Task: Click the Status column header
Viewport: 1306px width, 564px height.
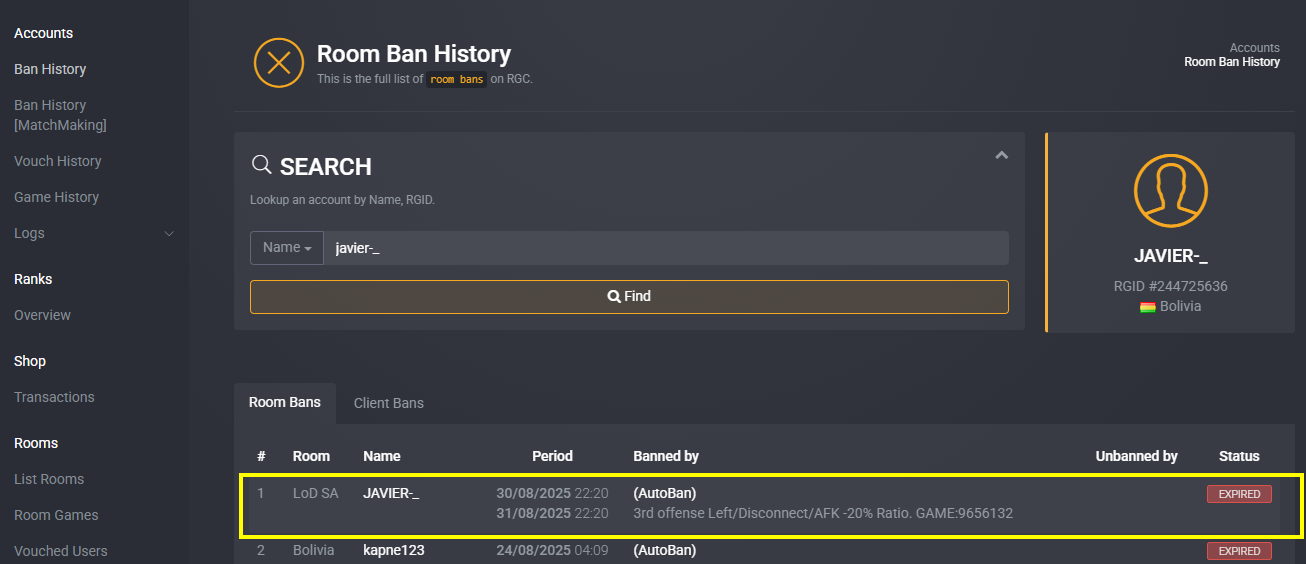Action: (x=1239, y=456)
